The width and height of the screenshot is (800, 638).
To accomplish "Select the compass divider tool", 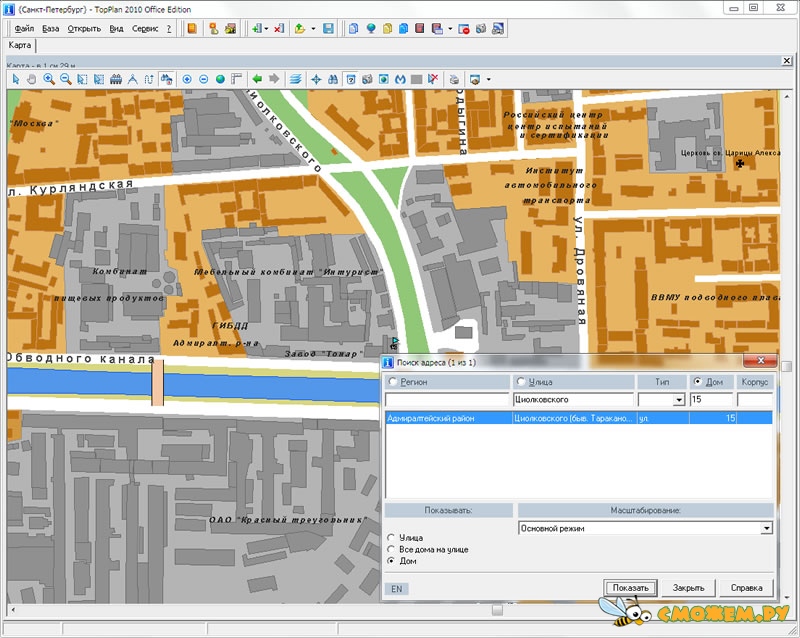I will pyautogui.click(x=133, y=79).
